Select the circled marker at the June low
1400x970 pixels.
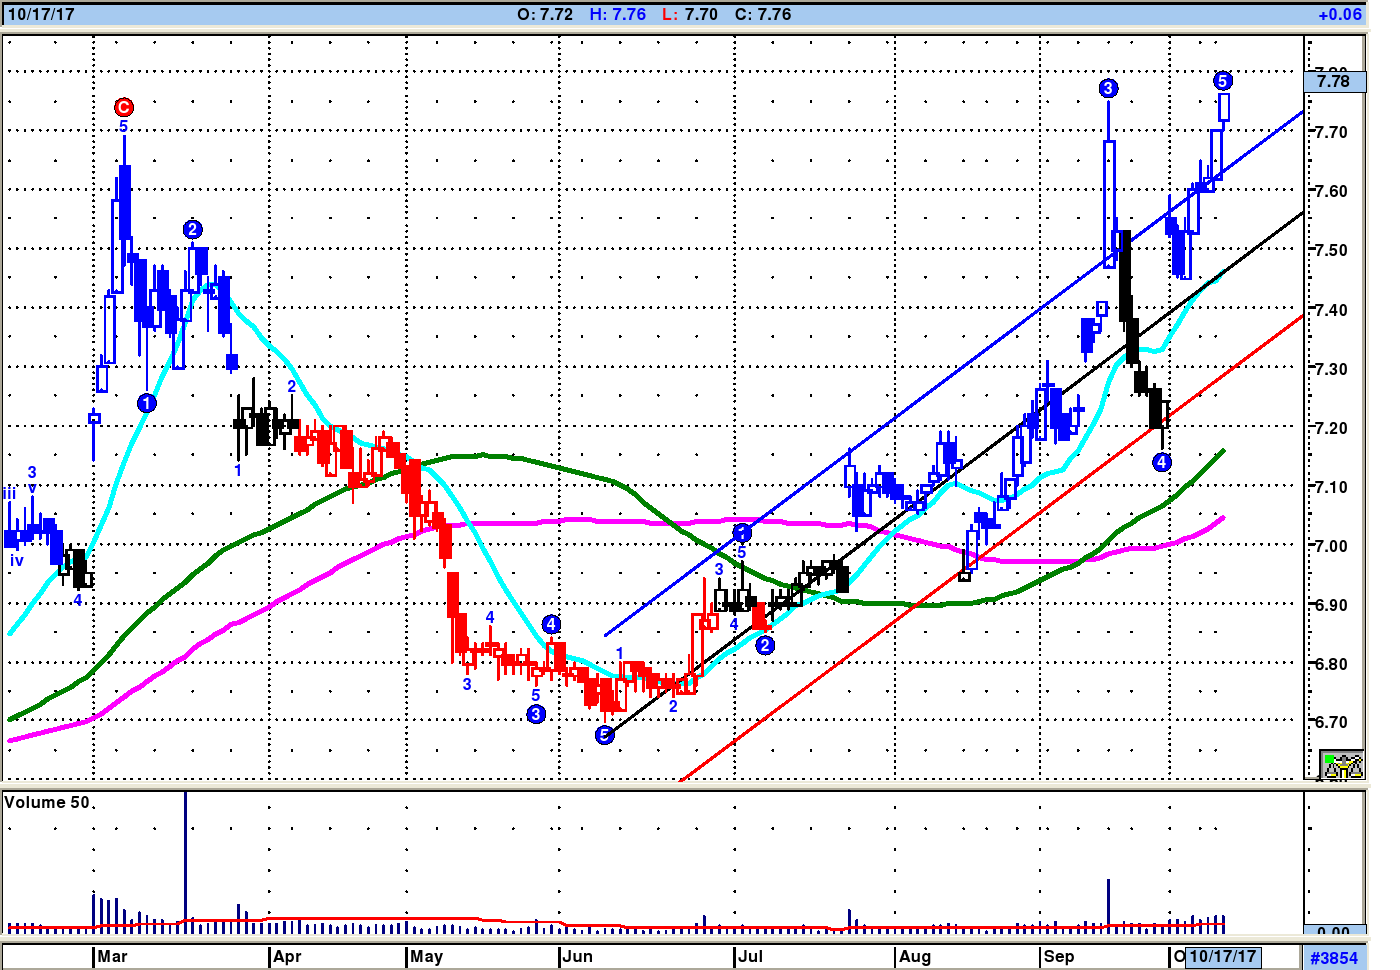(x=604, y=735)
